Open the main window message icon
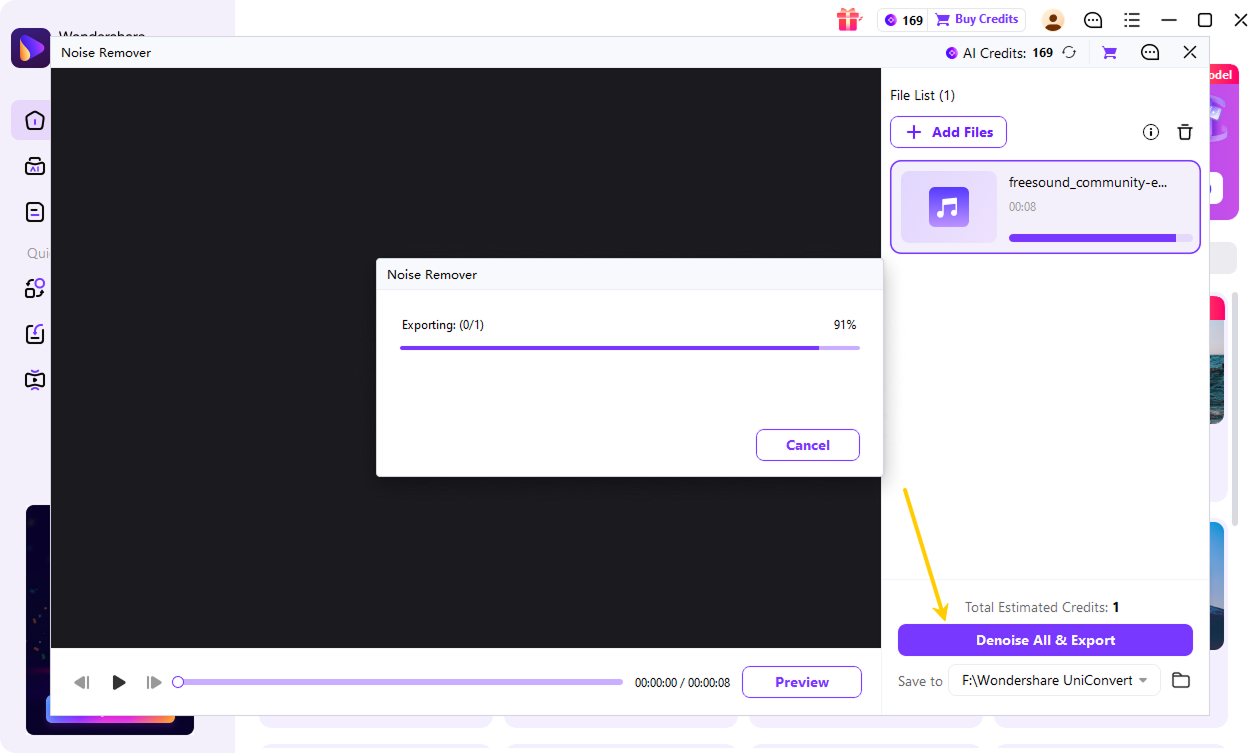This screenshot has height=753, width=1260. pyautogui.click(x=1094, y=20)
